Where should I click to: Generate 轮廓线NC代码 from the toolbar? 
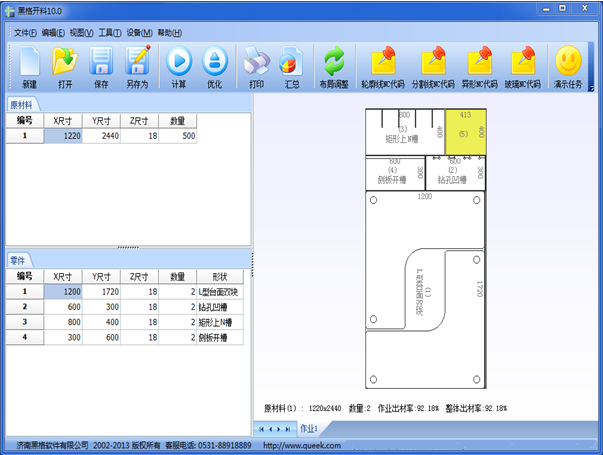pyautogui.click(x=382, y=64)
